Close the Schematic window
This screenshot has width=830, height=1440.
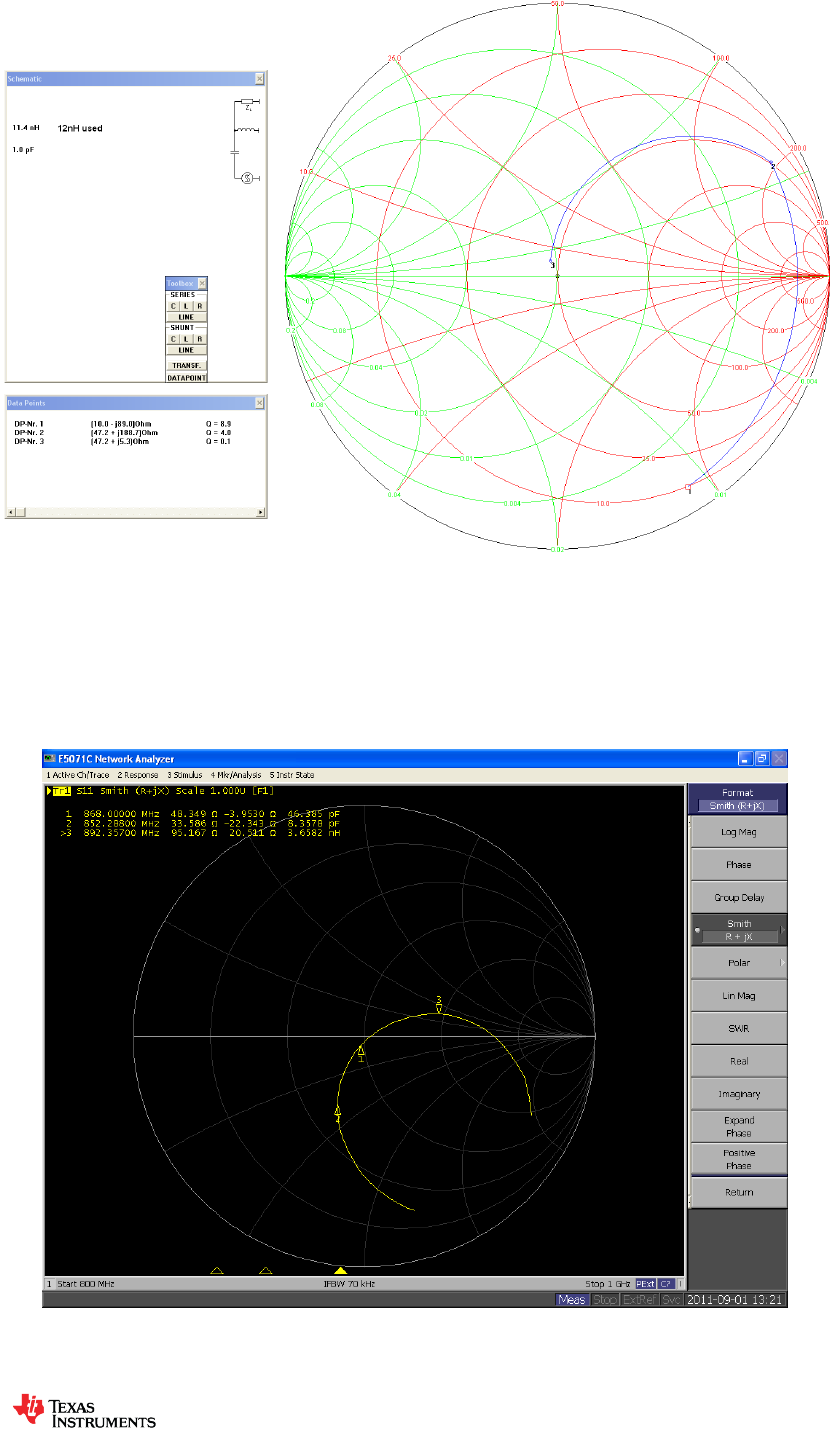[259, 78]
